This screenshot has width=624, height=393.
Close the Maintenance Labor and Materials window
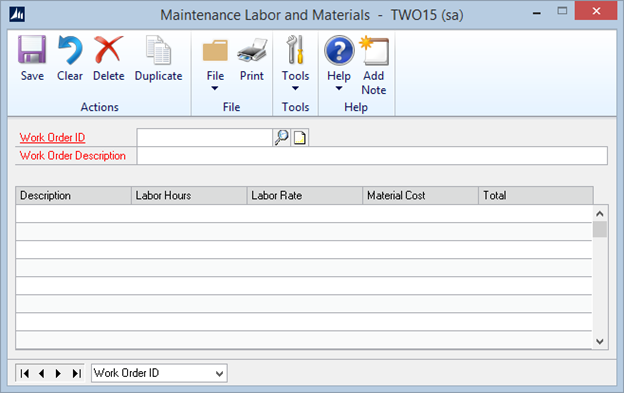(596, 11)
